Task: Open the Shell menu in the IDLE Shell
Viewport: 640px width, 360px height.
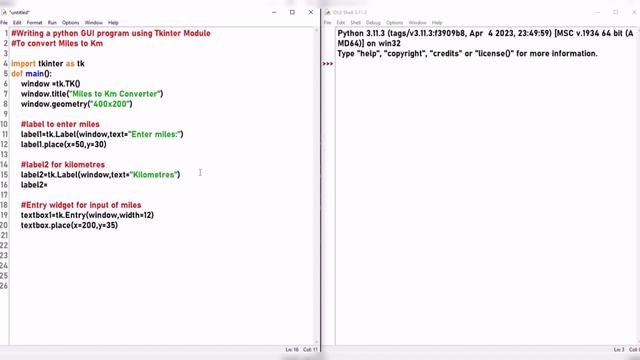Action: pos(356,23)
